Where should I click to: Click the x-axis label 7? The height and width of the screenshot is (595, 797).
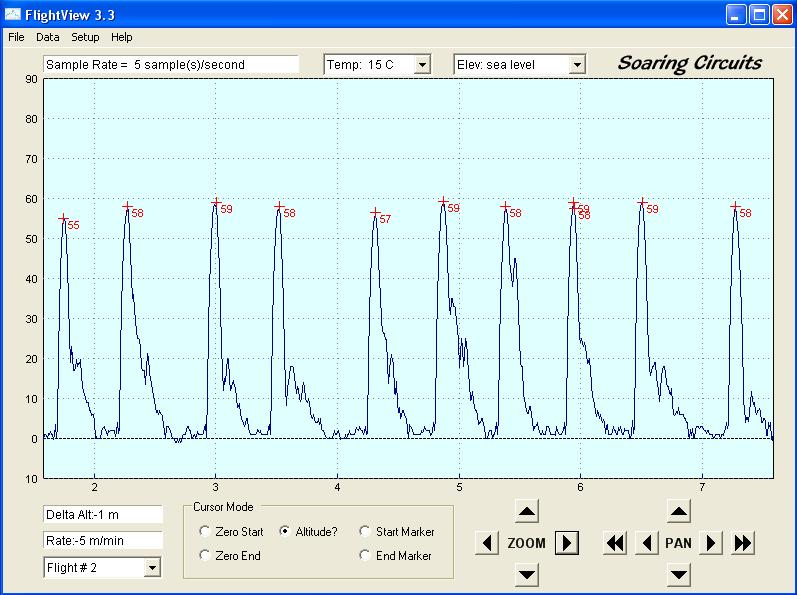tap(702, 487)
